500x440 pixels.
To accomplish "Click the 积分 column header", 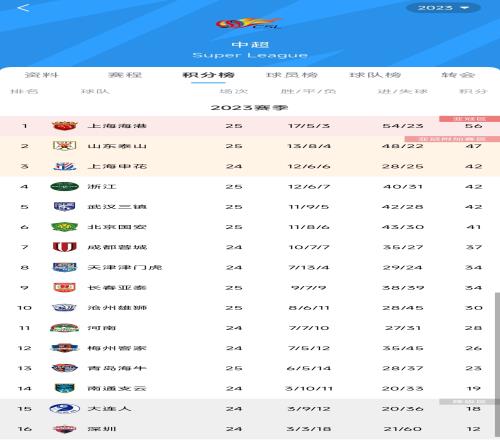I will point(473,91).
